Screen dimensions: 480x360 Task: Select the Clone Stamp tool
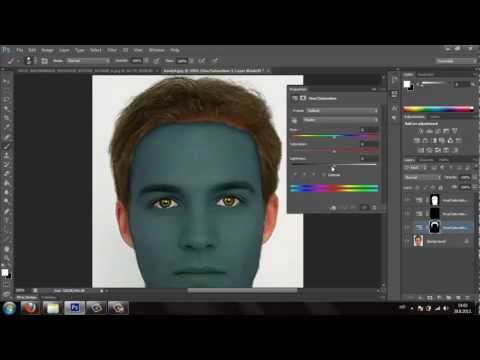pos(6,155)
